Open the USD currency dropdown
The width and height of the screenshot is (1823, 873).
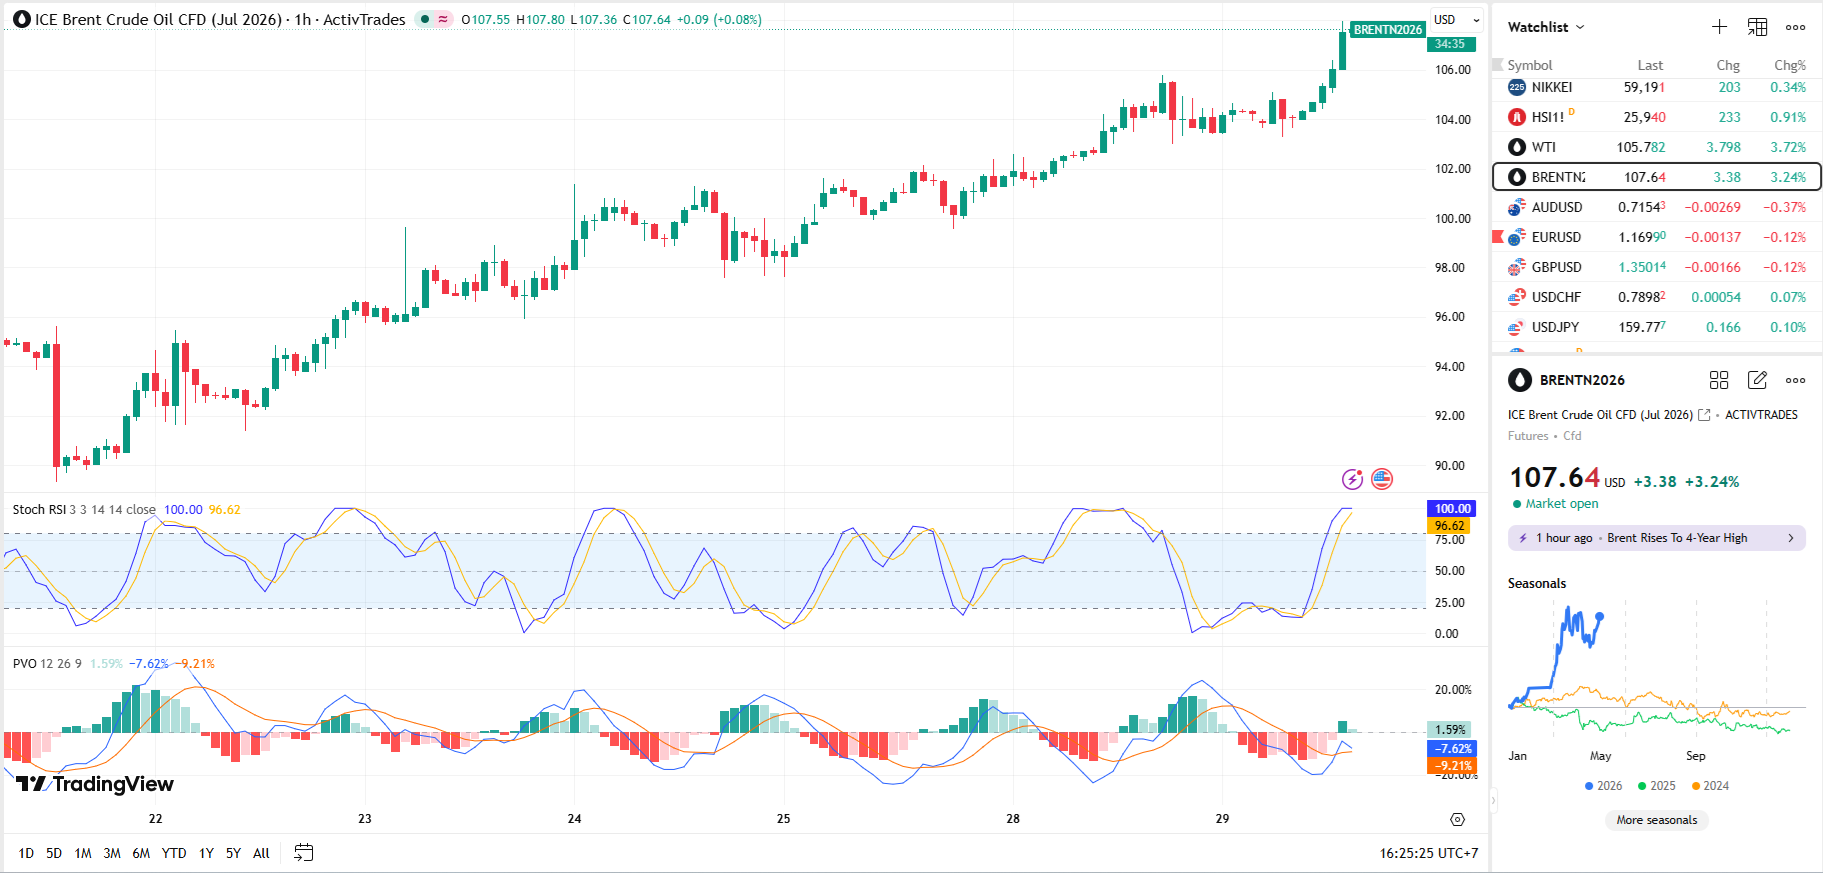pyautogui.click(x=1456, y=20)
